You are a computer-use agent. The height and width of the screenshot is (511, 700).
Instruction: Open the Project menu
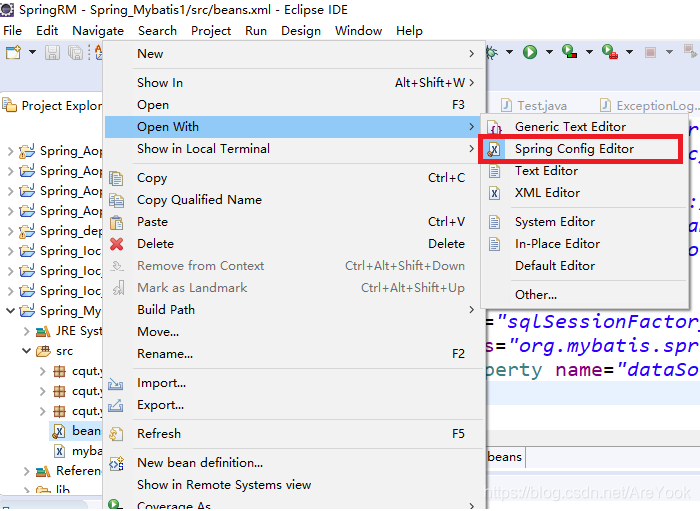(211, 31)
